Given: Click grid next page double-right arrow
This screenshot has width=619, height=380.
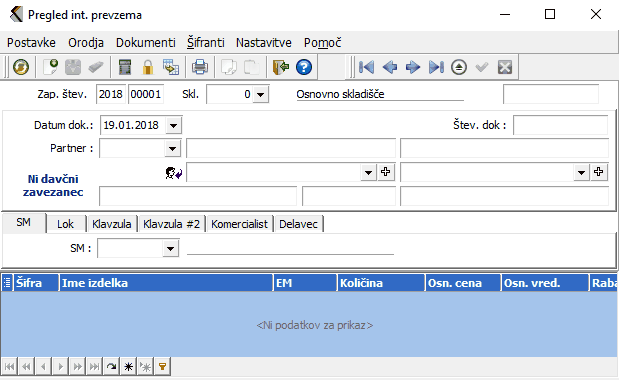Looking at the screenshot, I should click(77, 367).
